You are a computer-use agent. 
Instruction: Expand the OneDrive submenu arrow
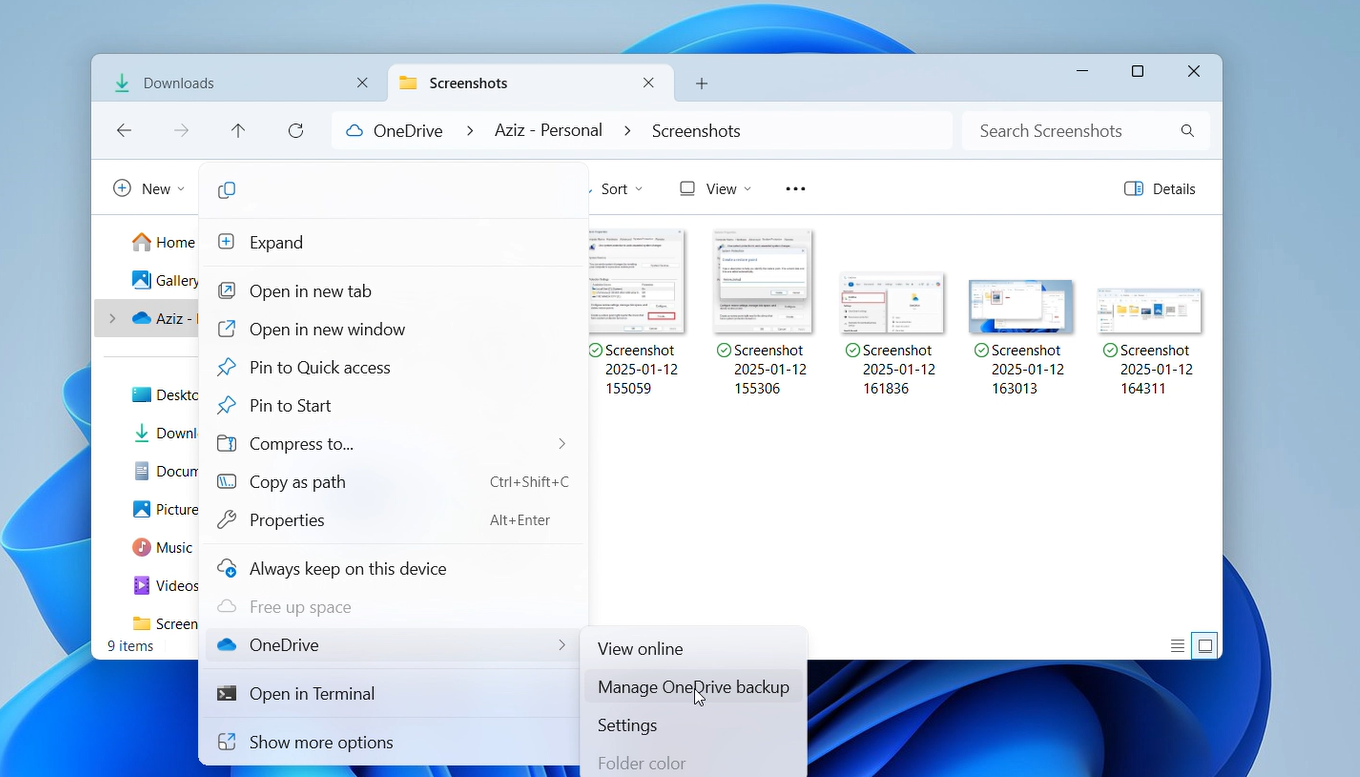tap(562, 645)
